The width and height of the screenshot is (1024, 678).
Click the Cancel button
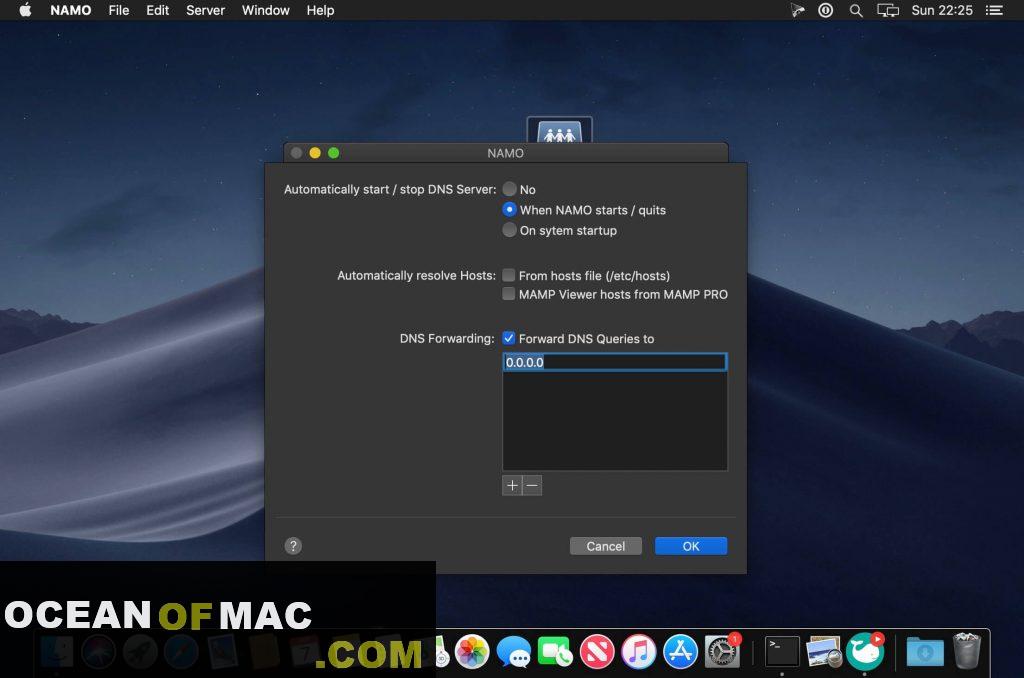[605, 546]
